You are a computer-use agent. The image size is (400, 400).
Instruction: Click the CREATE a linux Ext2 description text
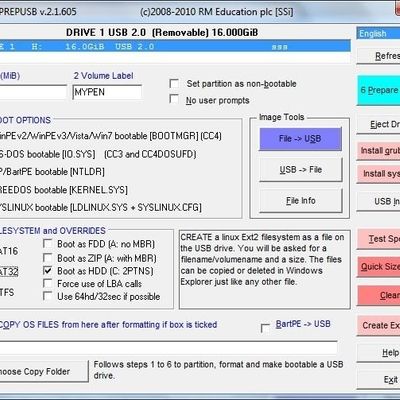point(262,259)
